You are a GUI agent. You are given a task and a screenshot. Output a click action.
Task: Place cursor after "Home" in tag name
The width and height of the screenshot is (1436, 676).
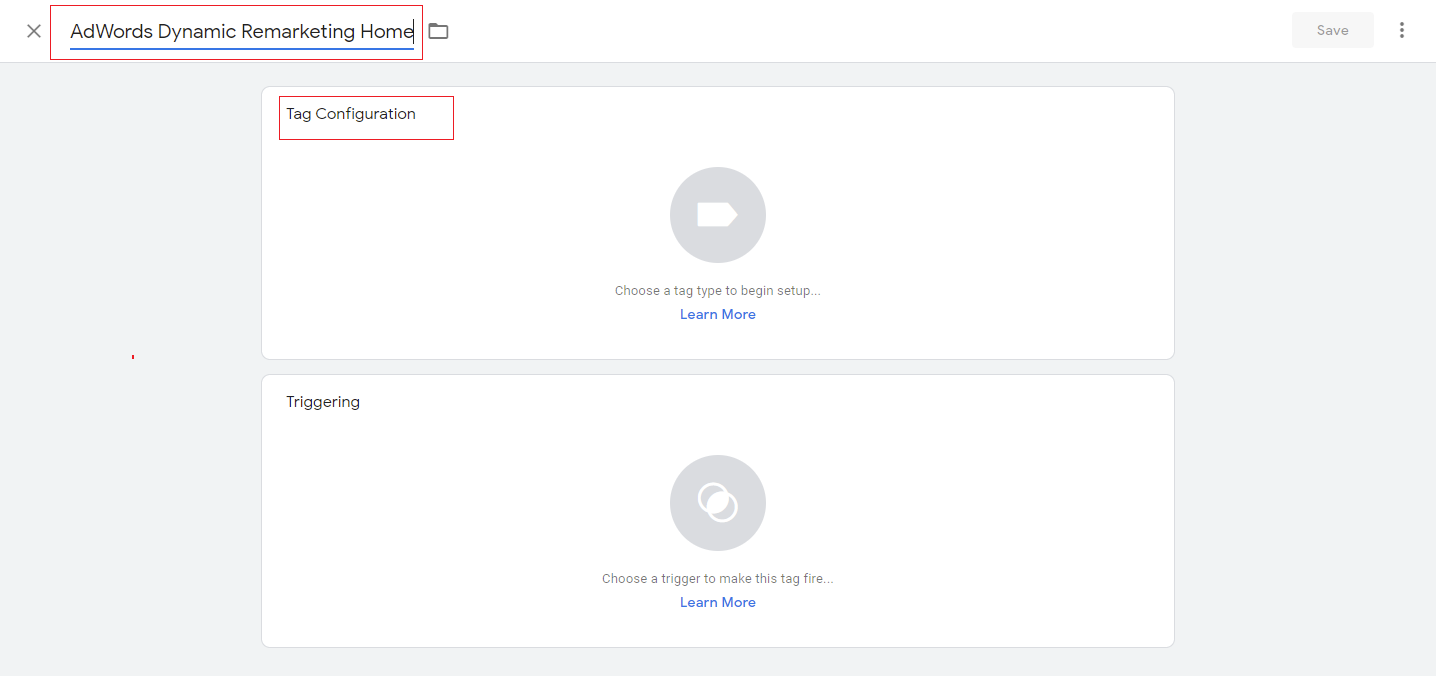click(x=414, y=32)
